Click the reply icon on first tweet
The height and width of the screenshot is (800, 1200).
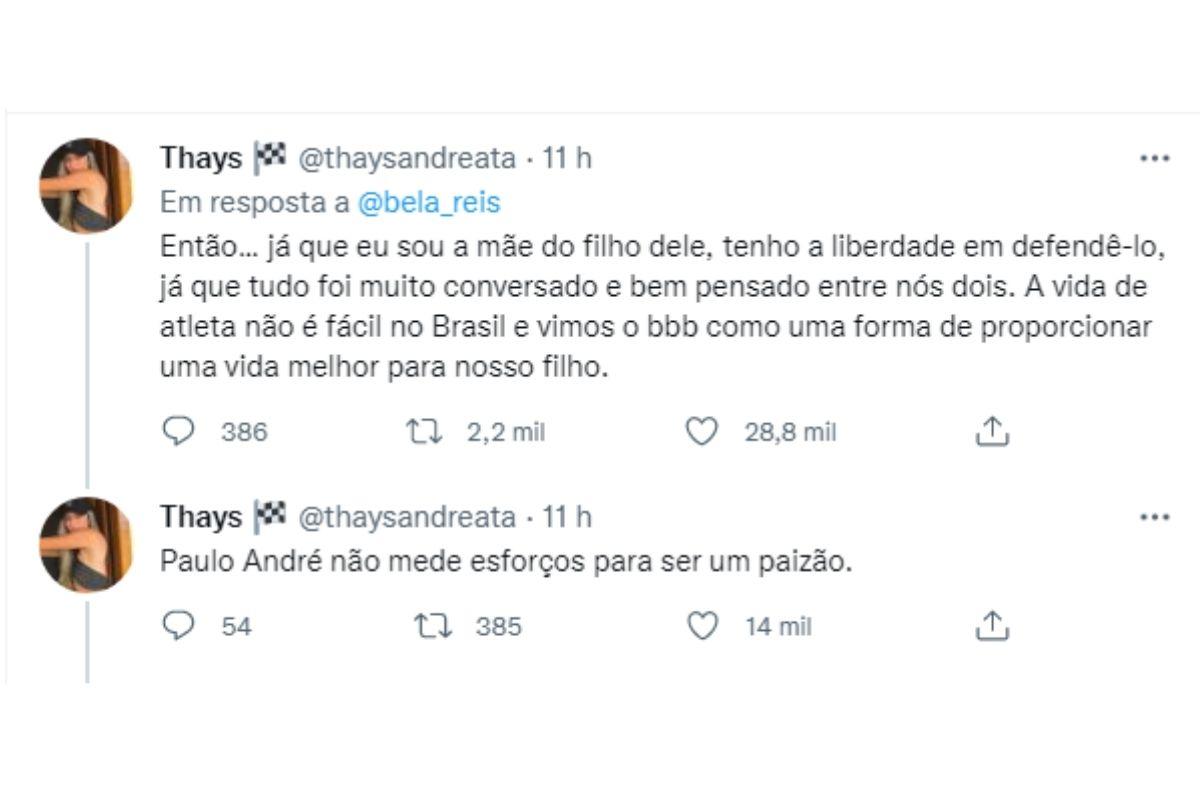click(x=177, y=431)
